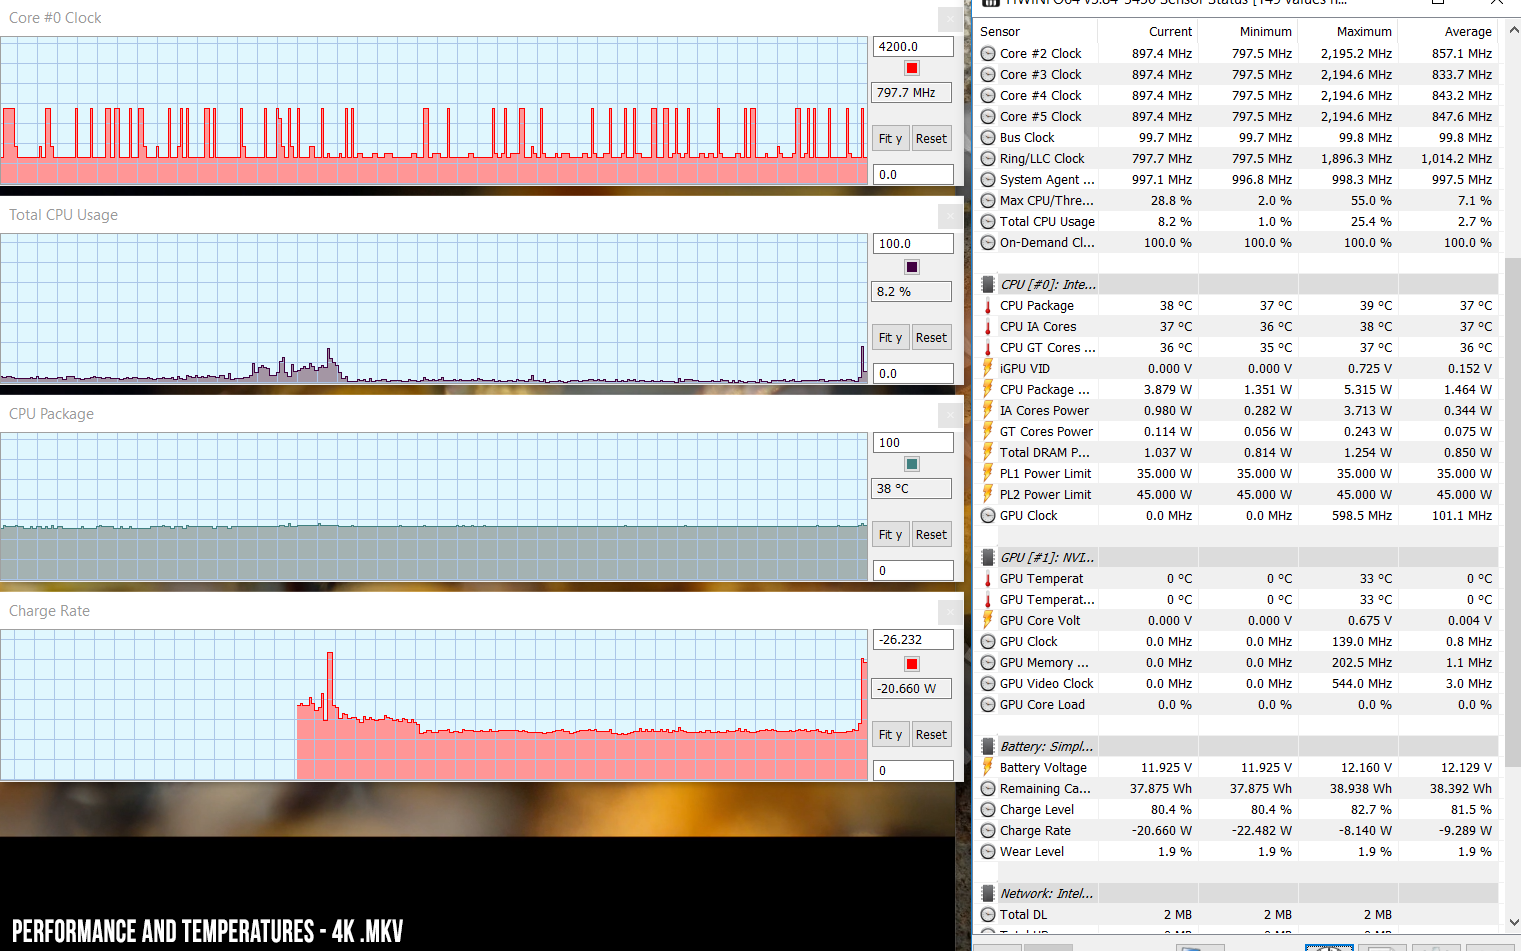Click the 4200.0 maximum field in Core #0 Clock graph
Viewport: 1521px width, 951px height.
click(x=913, y=46)
